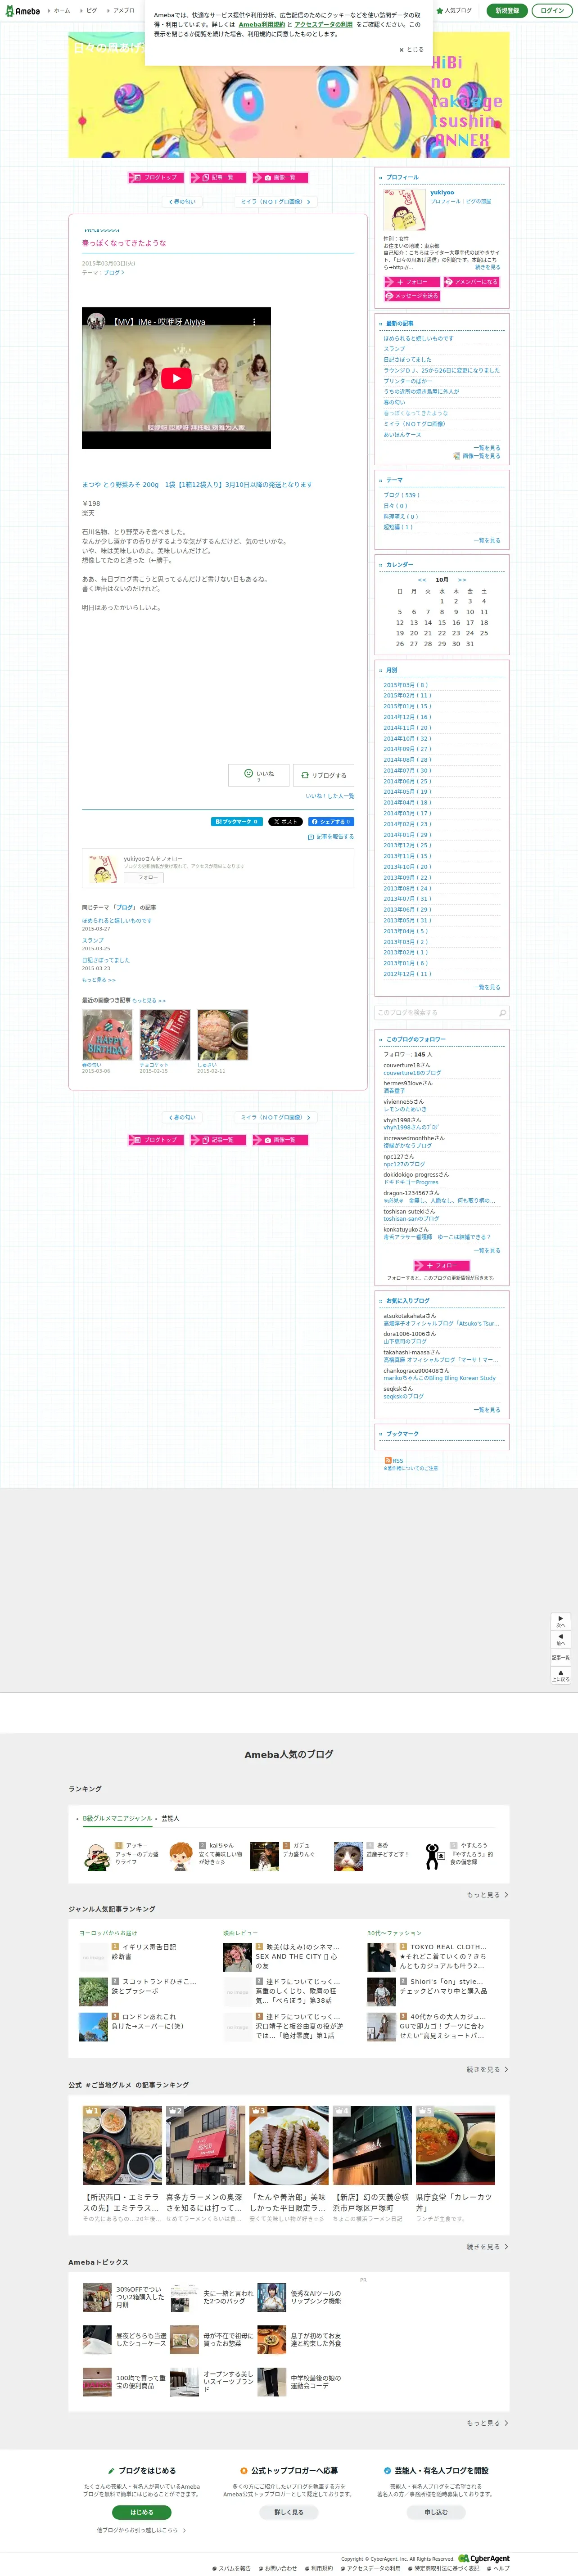Click the Hatena B!ブックマーク button
Viewport: 578px width, 2576px height.
tap(236, 822)
